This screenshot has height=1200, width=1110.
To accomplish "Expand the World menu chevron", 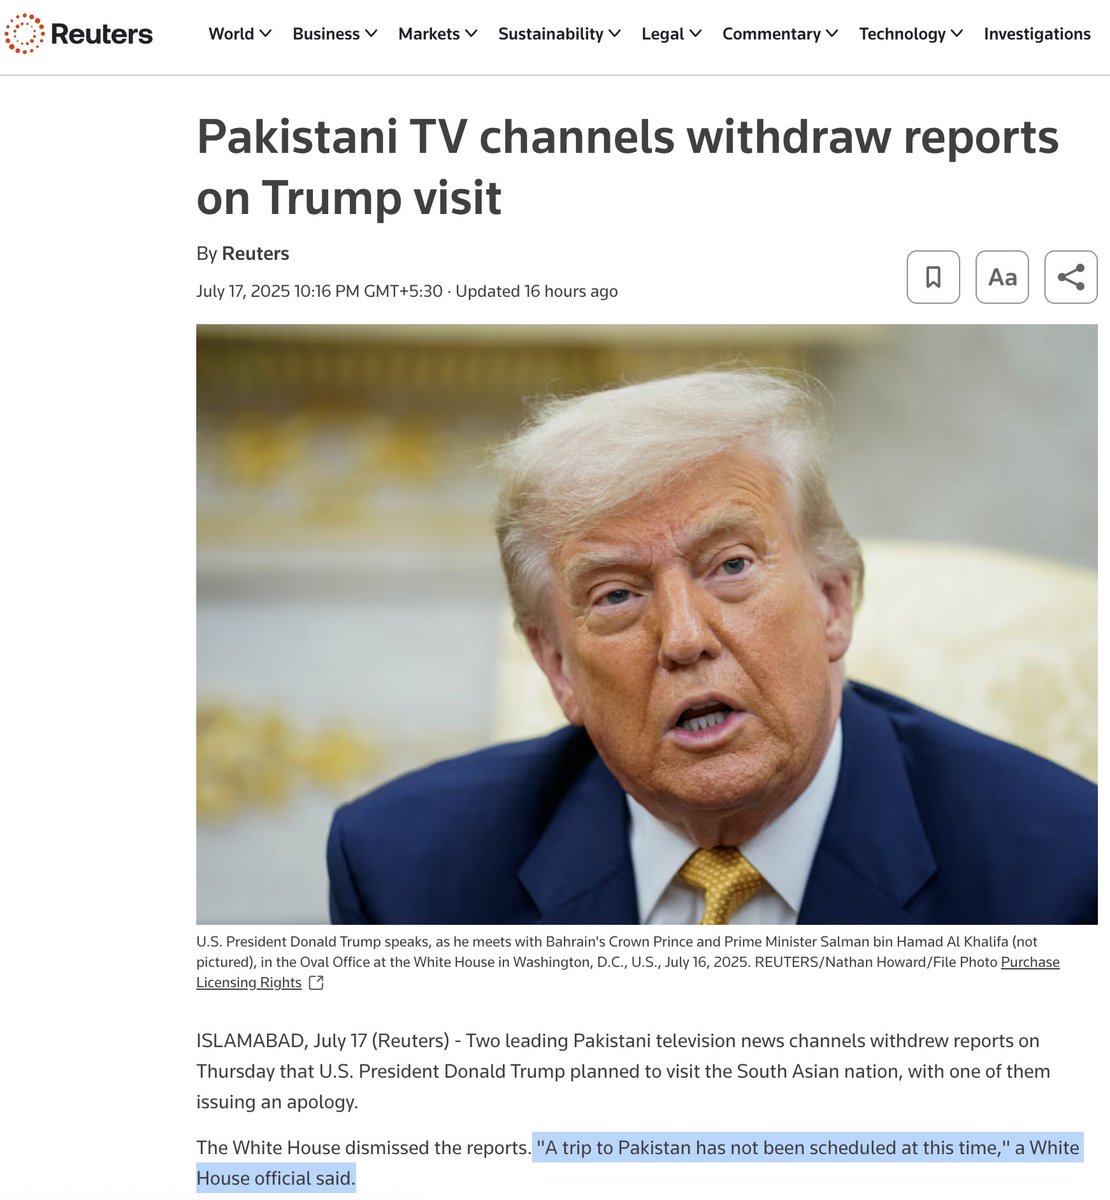I will [x=266, y=33].
